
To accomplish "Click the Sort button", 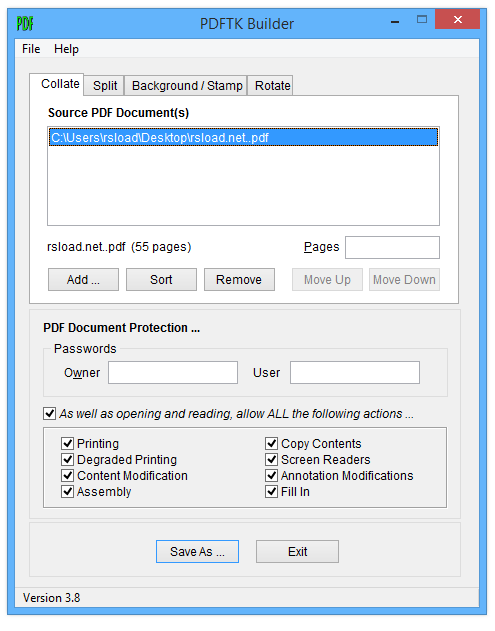I will (x=161, y=280).
